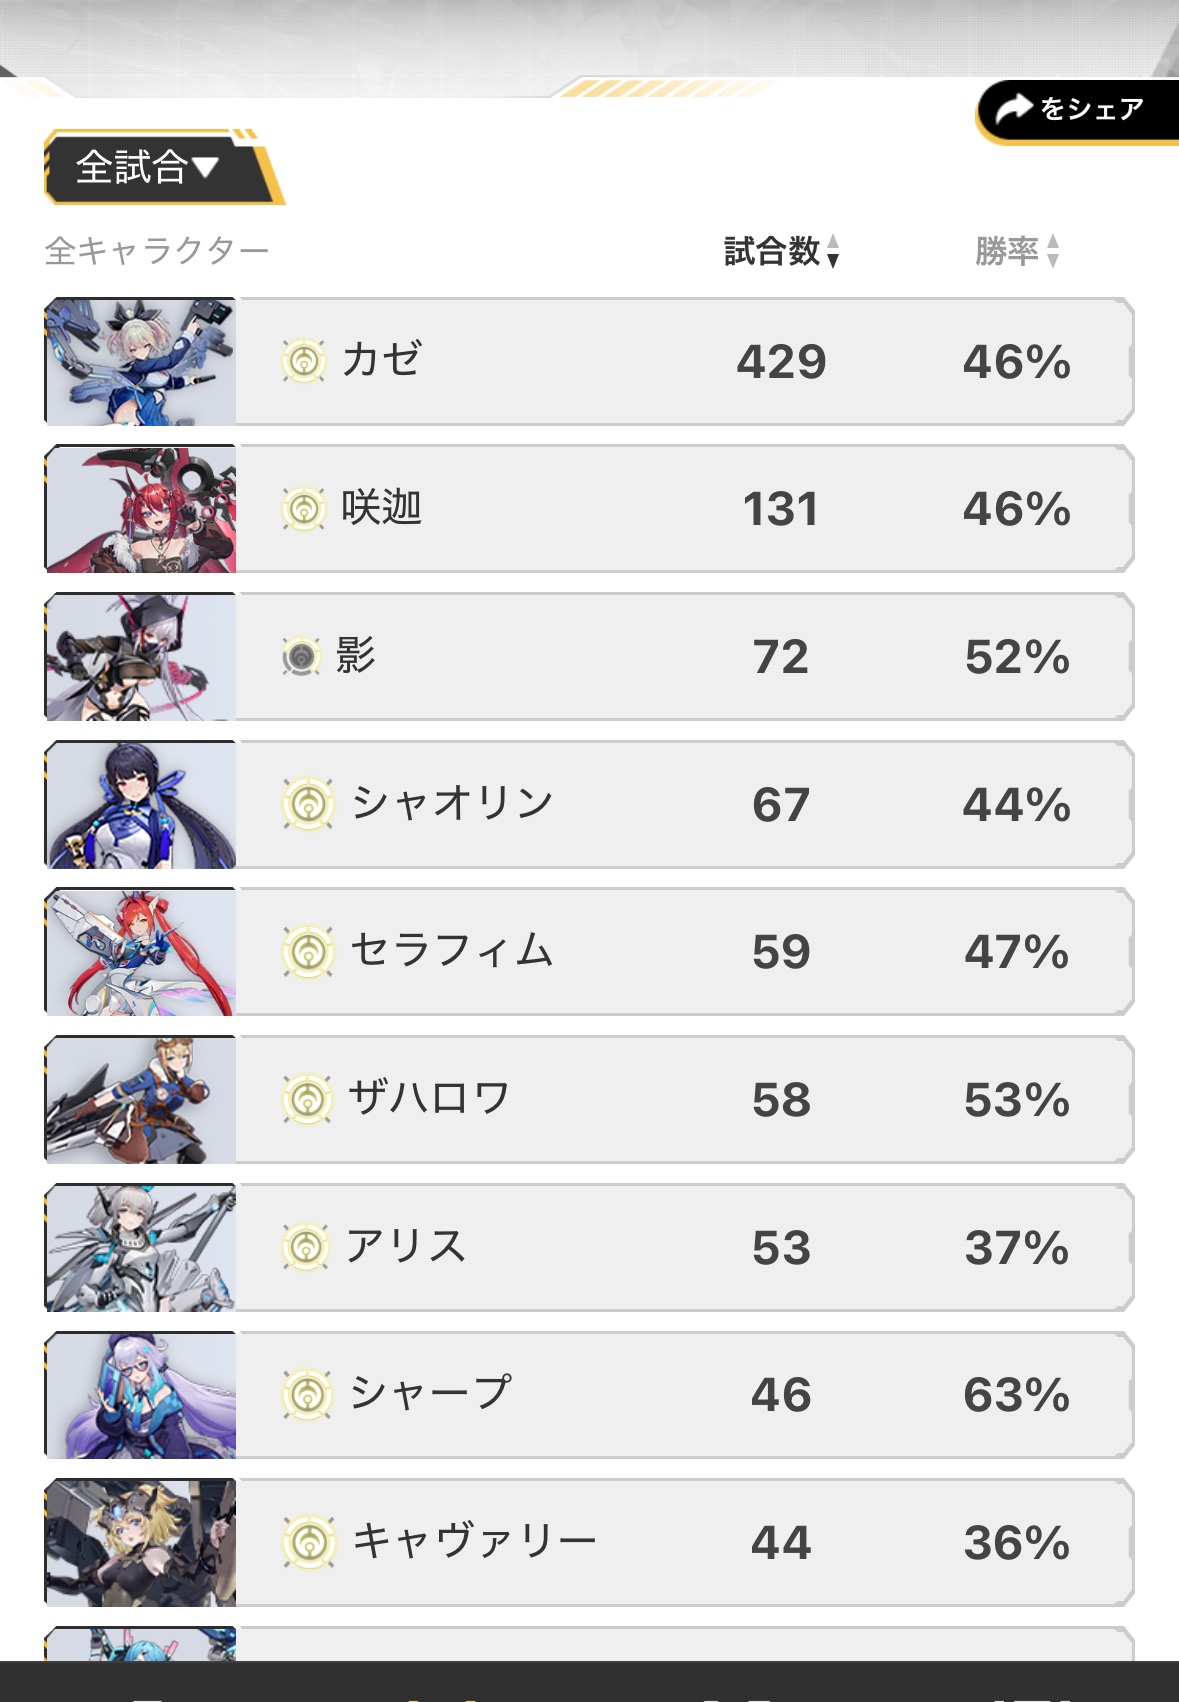Click the badge icon beside ザハロワ
Screen dimensions: 1179x1702
[307, 1099]
